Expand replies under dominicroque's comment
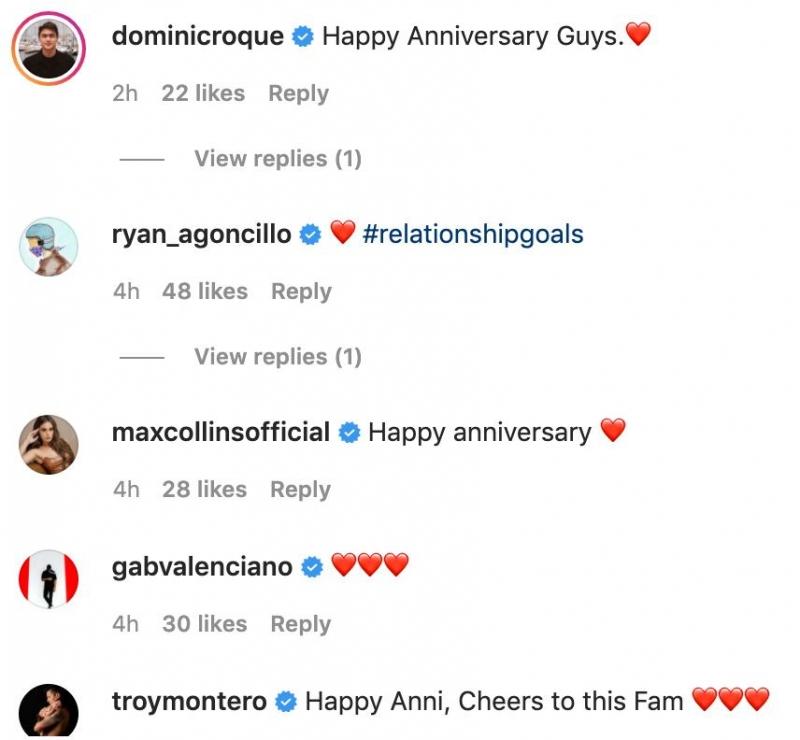 pos(277,159)
